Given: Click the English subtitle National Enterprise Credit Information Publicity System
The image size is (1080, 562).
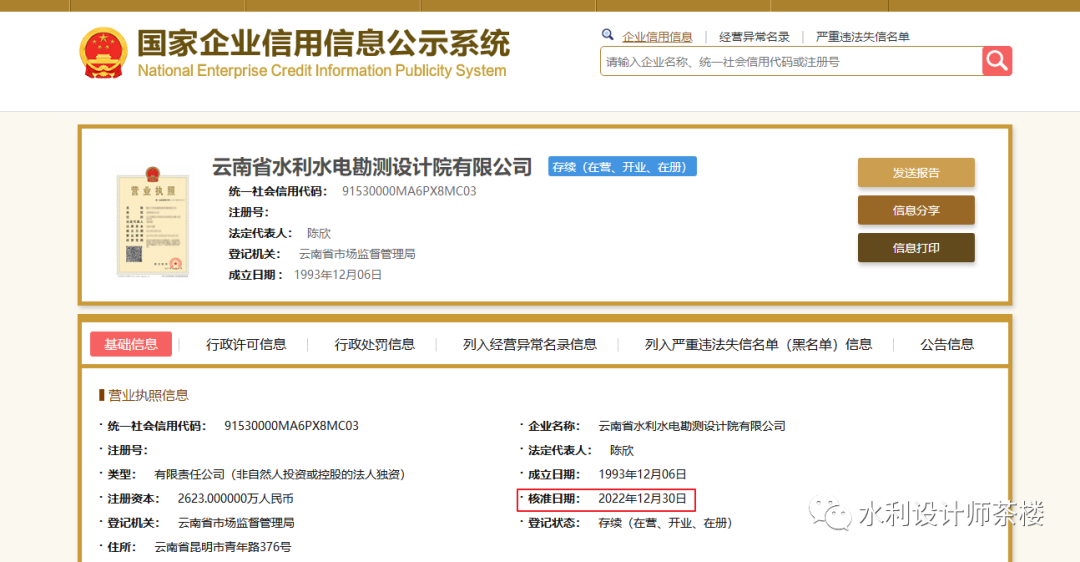Looking at the screenshot, I should coord(322,71).
